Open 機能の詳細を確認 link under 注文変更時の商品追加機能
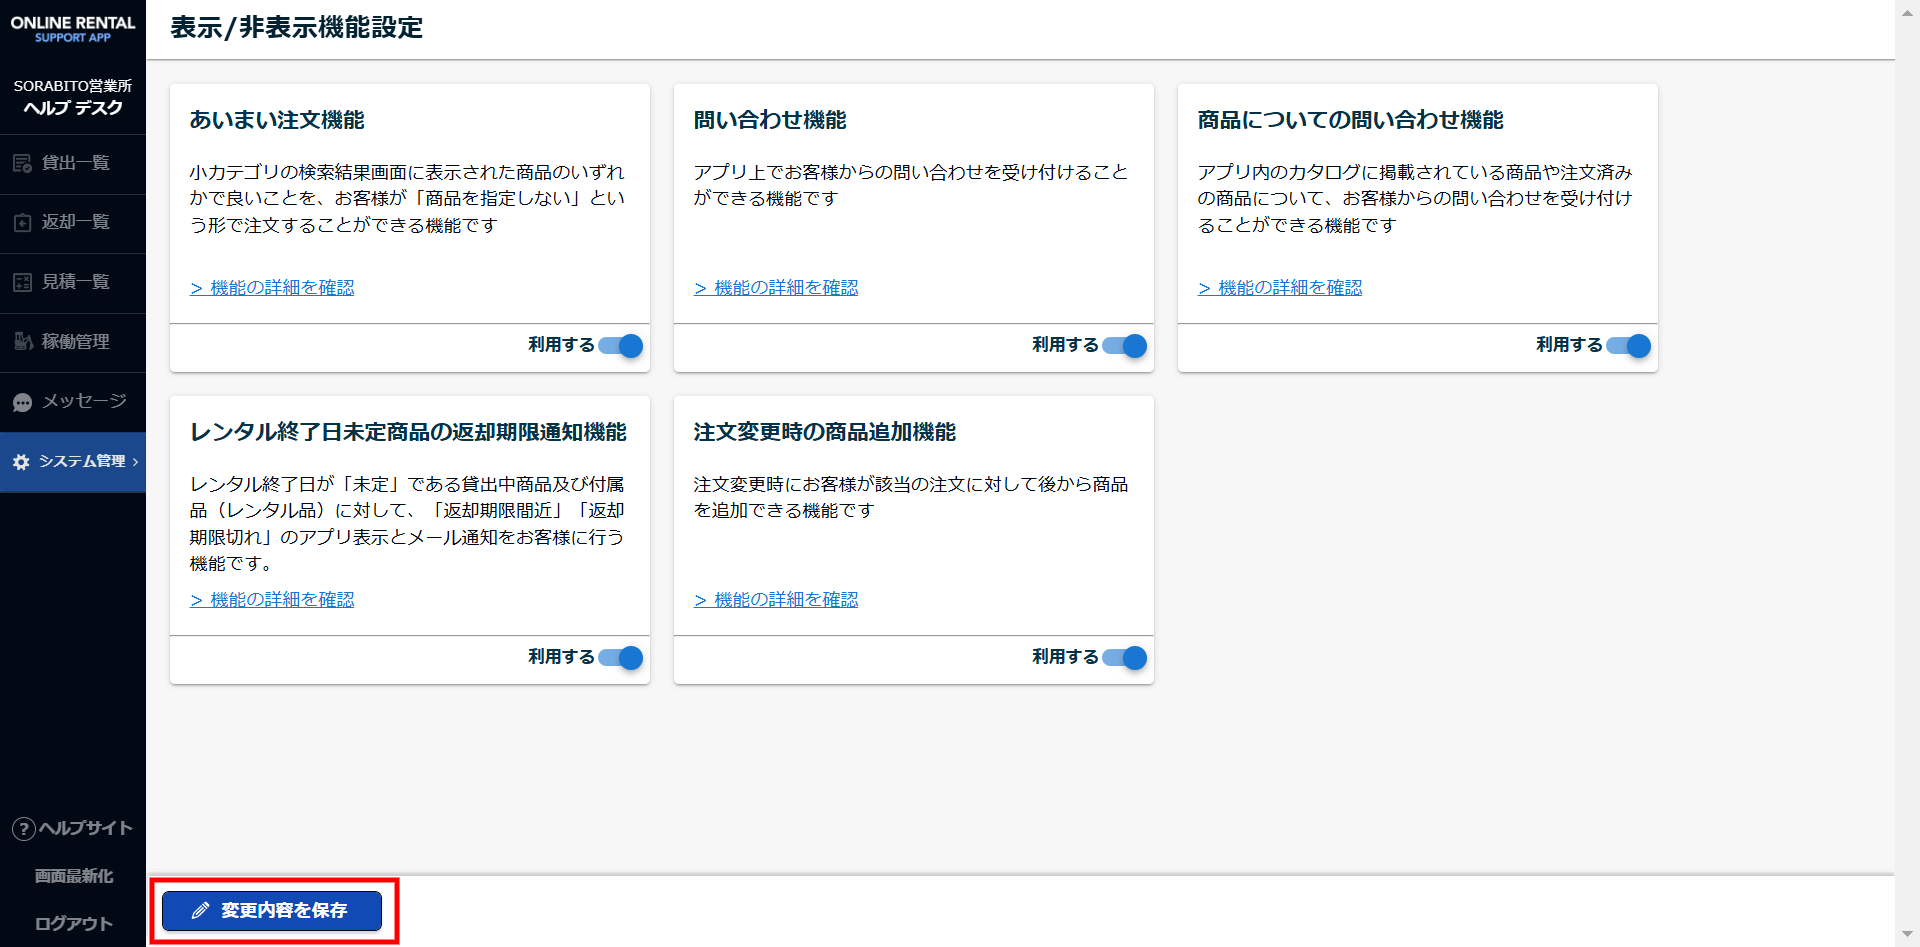Image resolution: width=1920 pixels, height=947 pixels. (777, 600)
